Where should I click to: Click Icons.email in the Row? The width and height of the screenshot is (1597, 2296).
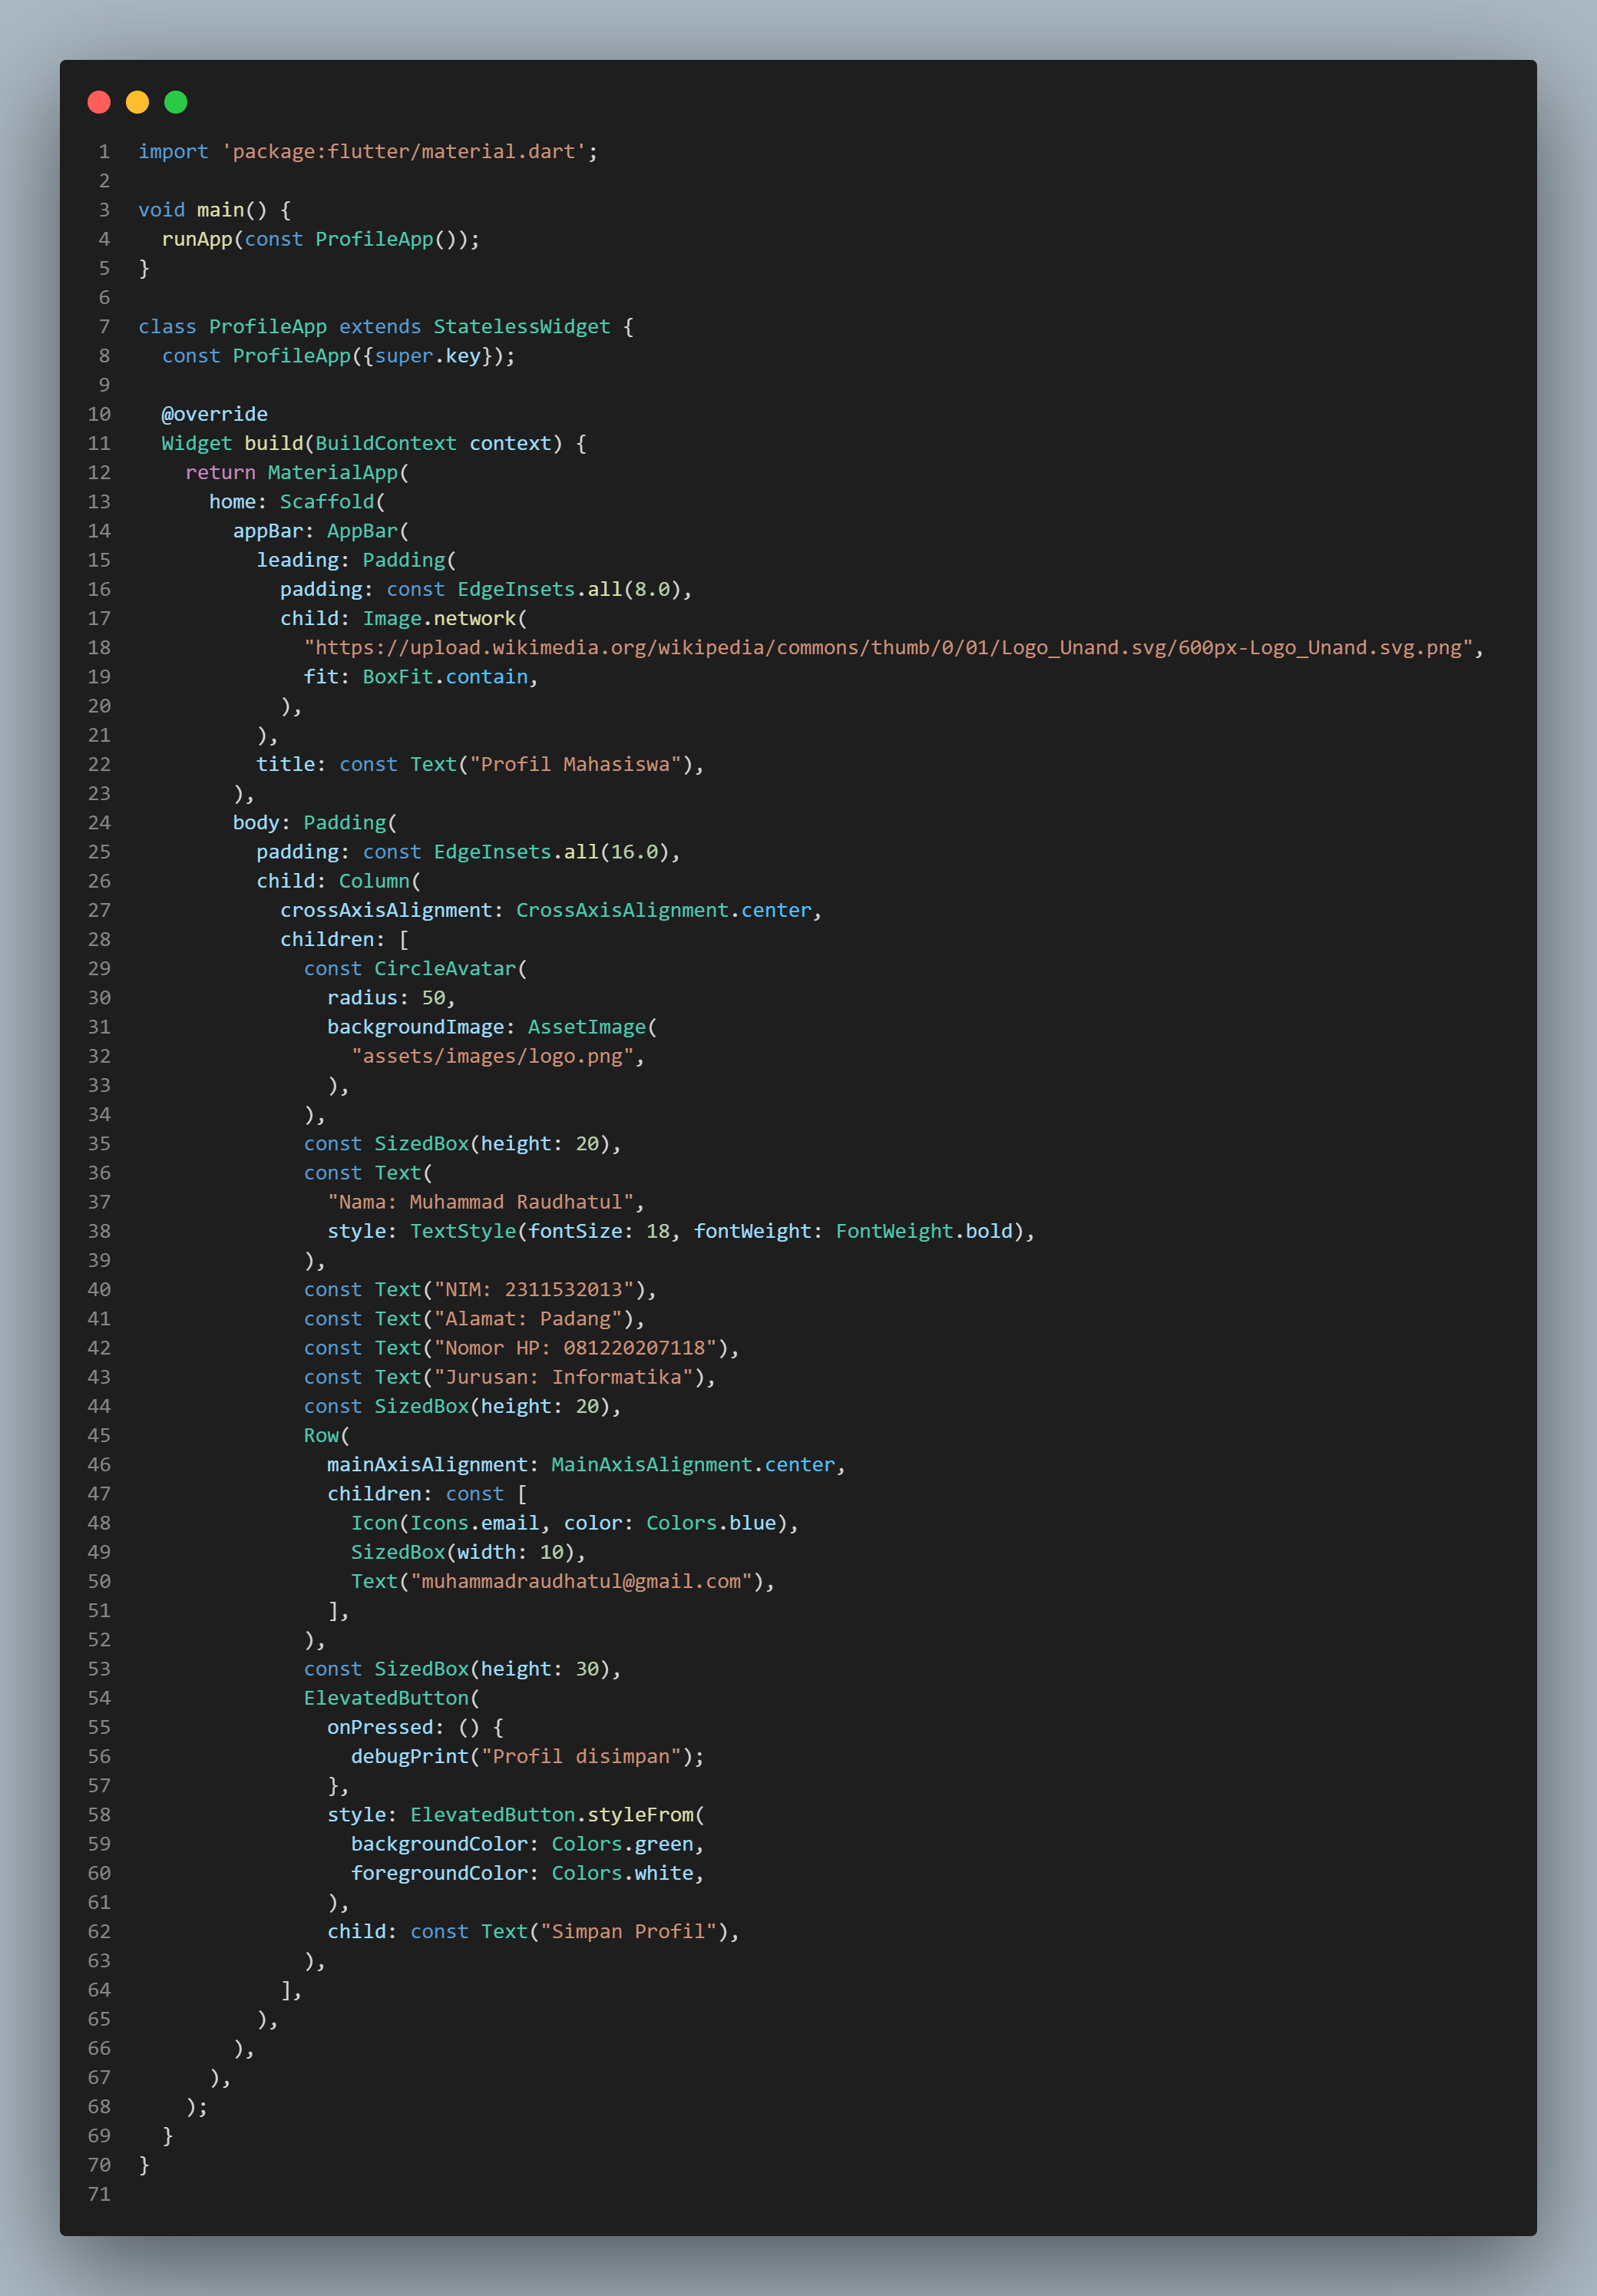pos(474,1523)
